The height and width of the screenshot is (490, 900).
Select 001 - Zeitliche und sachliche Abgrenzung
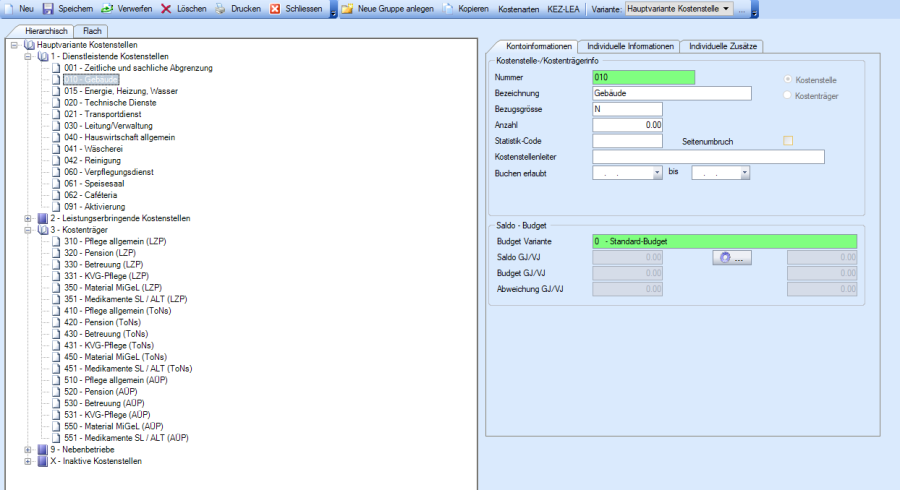(x=138, y=68)
